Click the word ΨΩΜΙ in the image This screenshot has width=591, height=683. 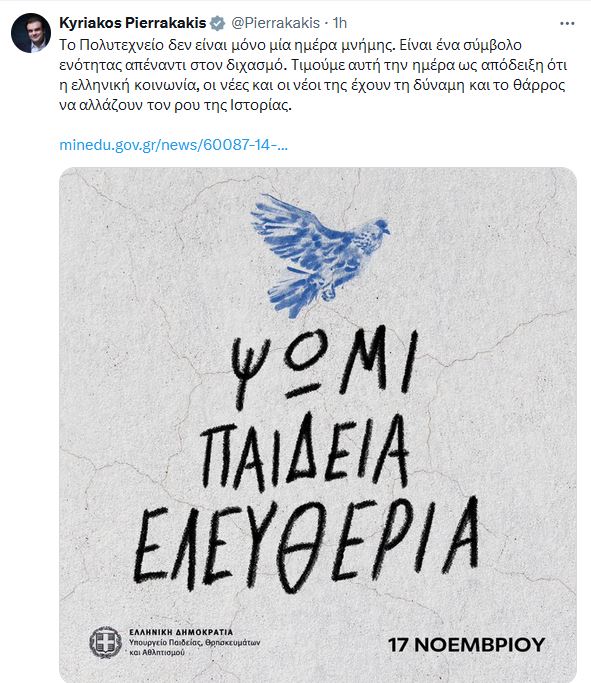(x=324, y=366)
